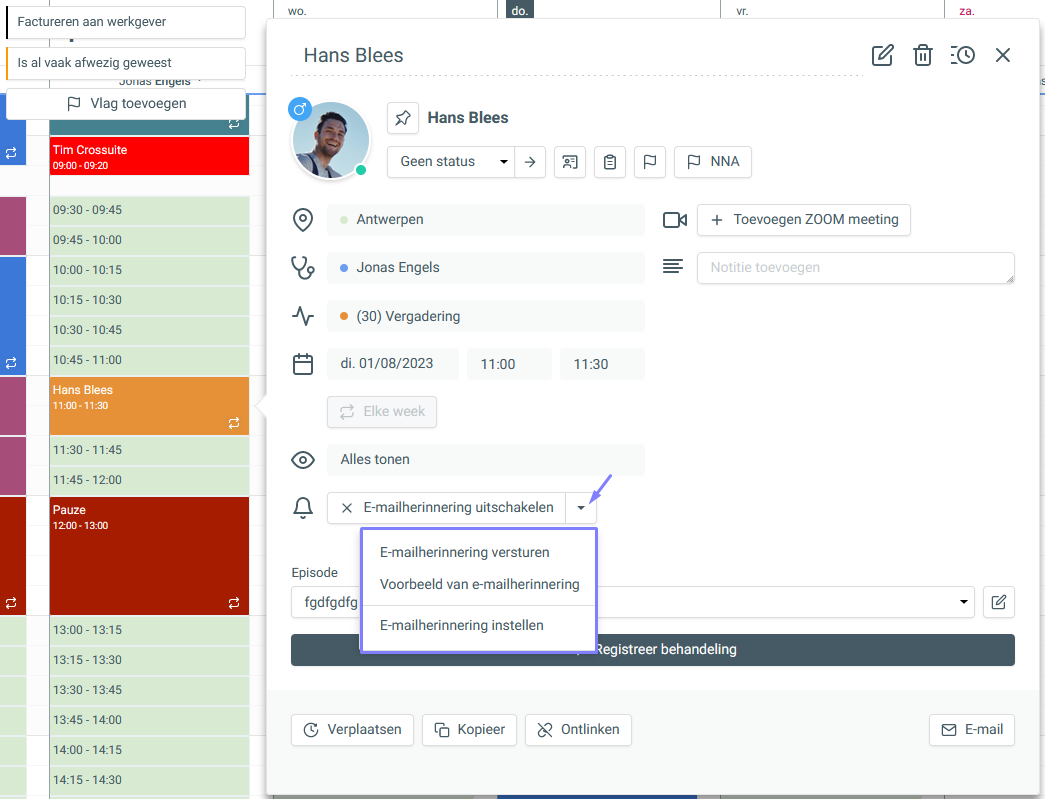Image resolution: width=1045 pixels, height=799 pixels.
Task: Select type (30) Vergadering field
Action: pos(485,316)
